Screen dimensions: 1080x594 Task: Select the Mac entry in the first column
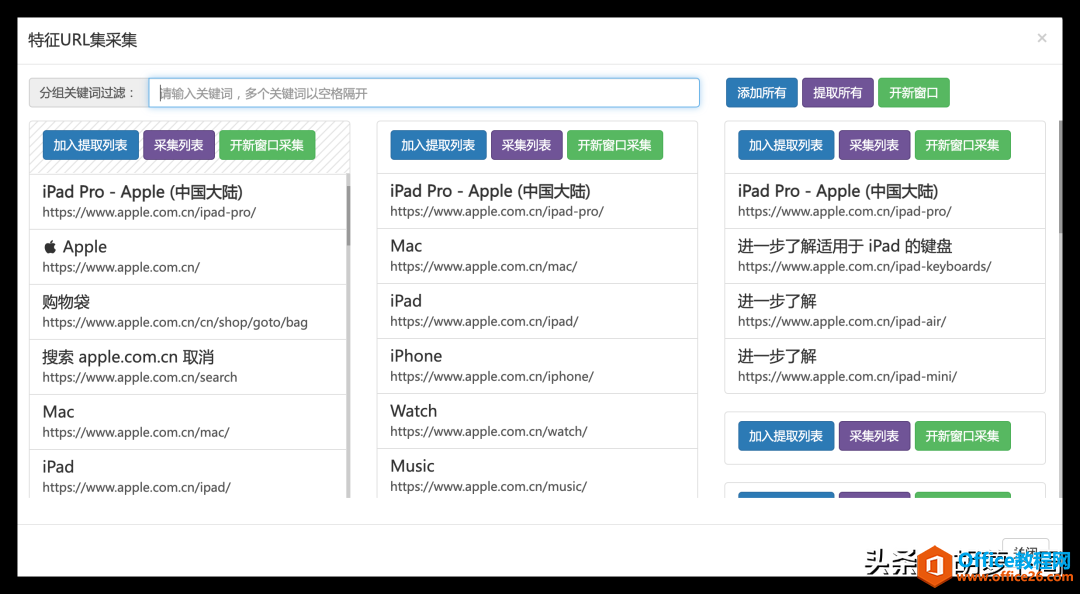187,422
